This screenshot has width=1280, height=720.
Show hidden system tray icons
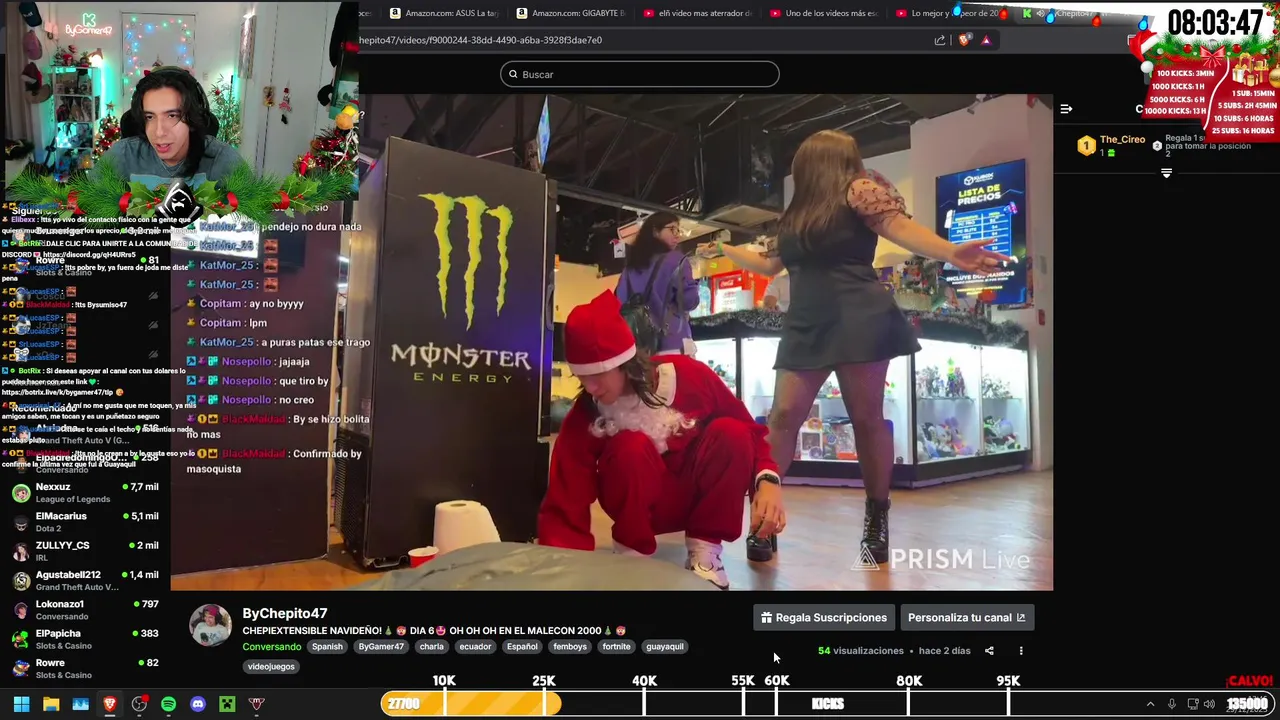[x=1150, y=704]
